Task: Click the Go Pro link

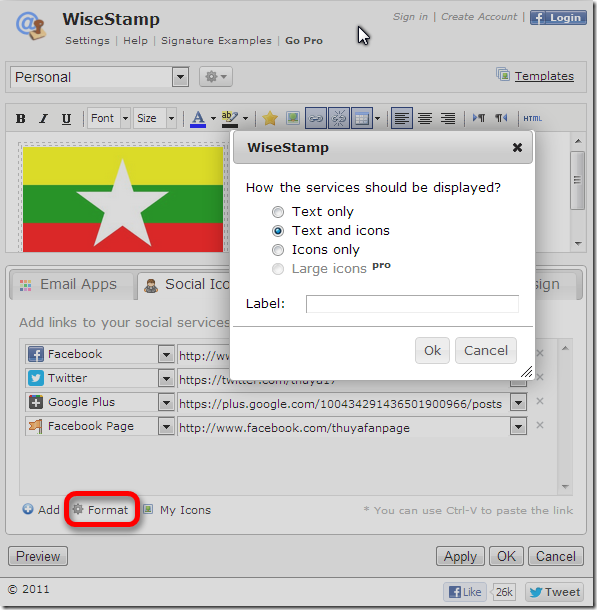Action: point(304,40)
